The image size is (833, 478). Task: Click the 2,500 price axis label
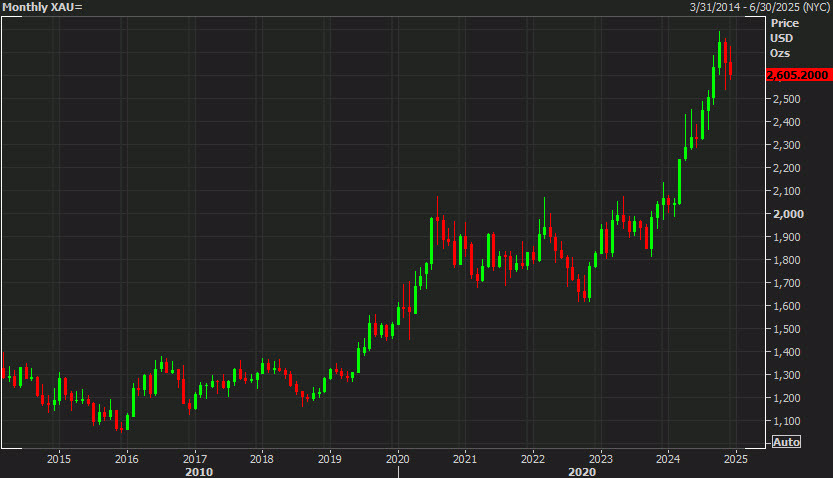pyautogui.click(x=786, y=99)
